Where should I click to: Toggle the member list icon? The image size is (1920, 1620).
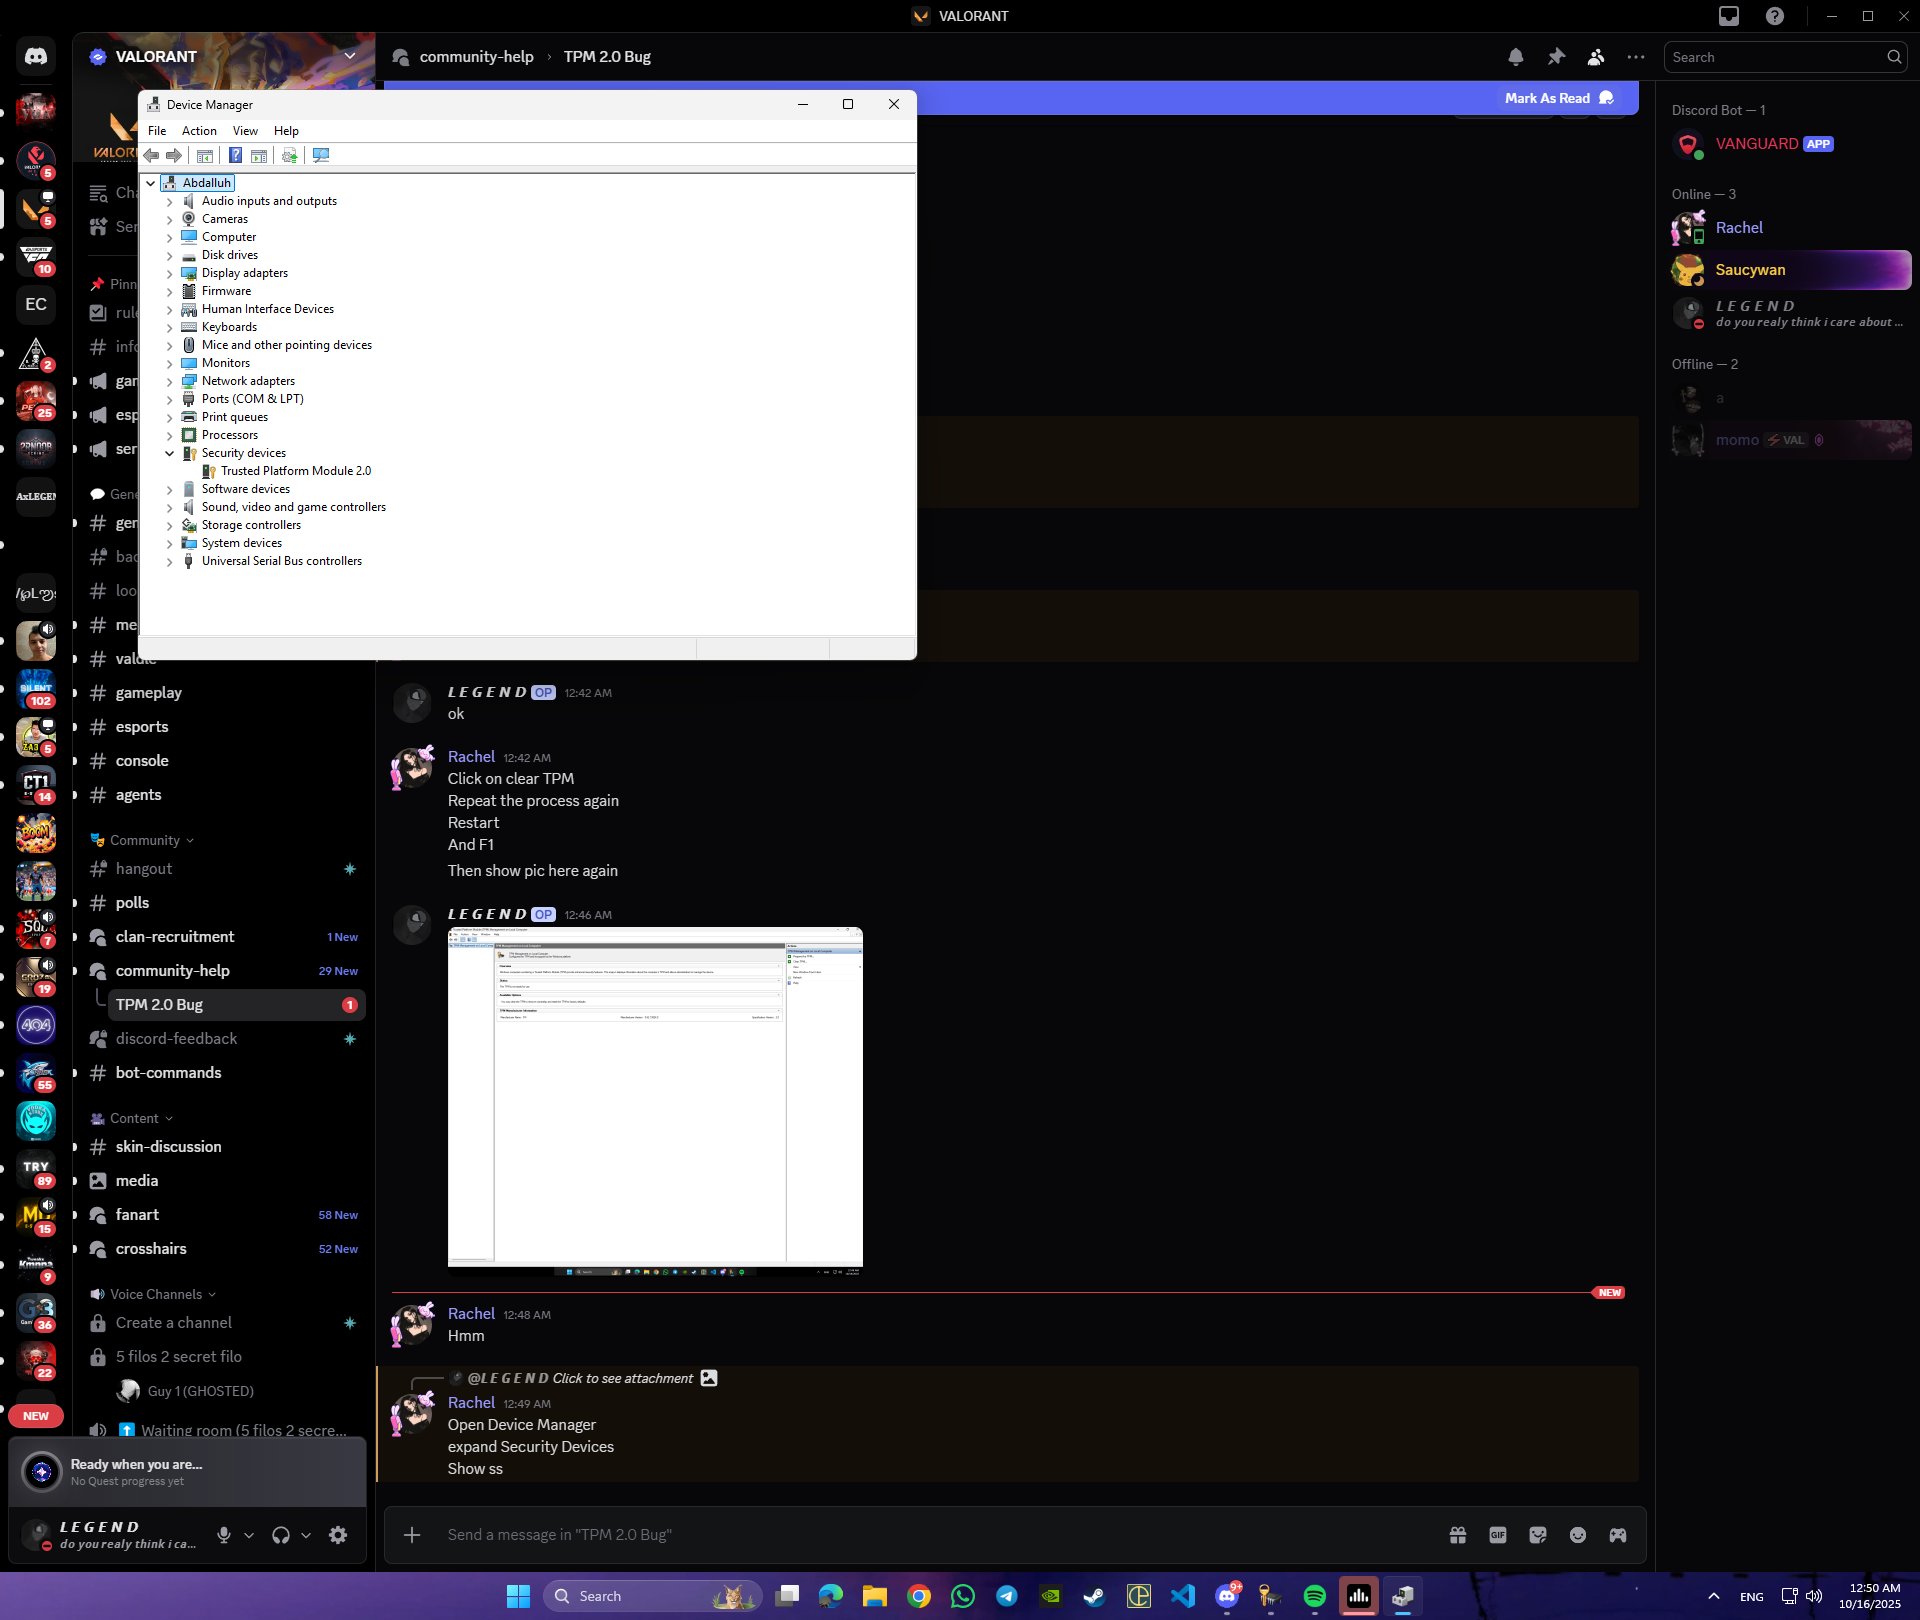(1596, 57)
